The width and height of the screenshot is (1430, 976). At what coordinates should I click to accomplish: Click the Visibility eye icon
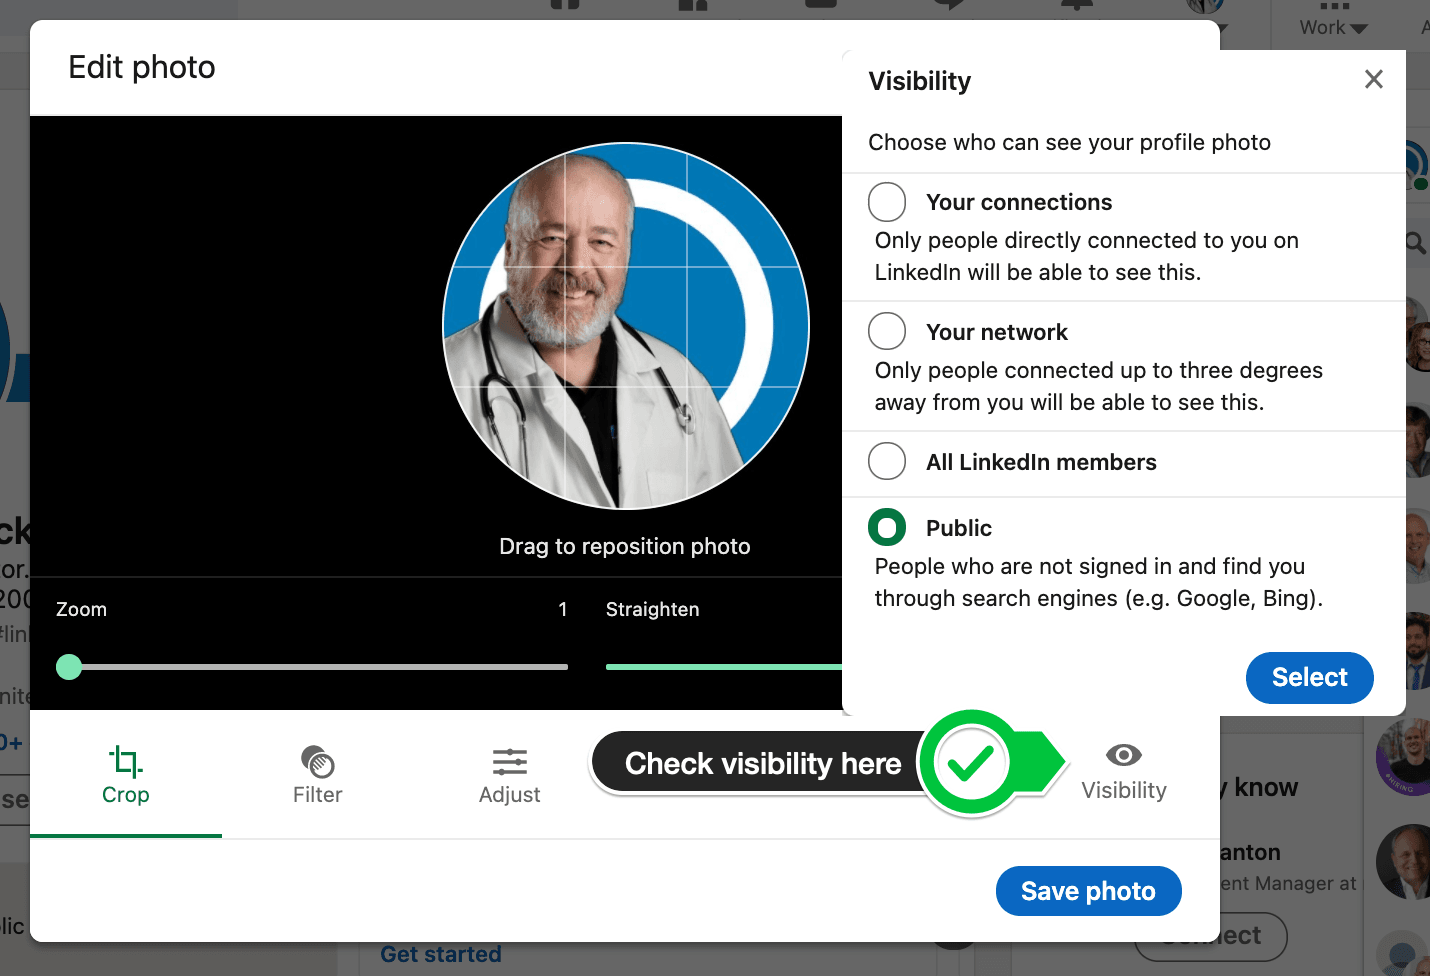click(x=1123, y=755)
